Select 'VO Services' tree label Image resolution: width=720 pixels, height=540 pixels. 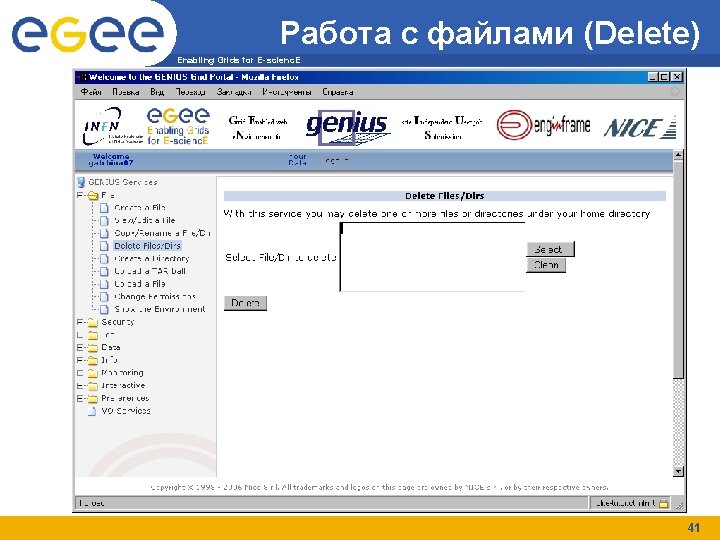click(126, 411)
